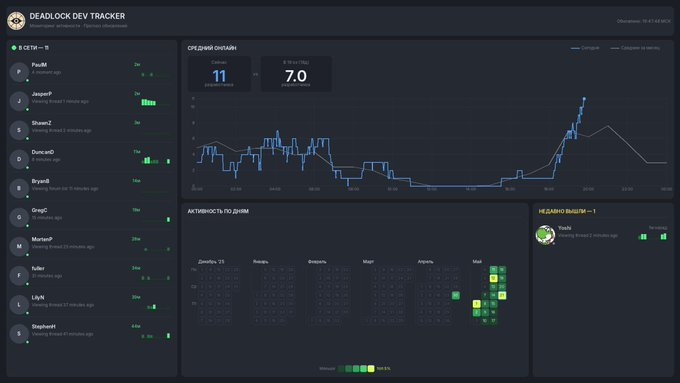This screenshot has height=383, width=680.
Task: Toggle the Среднее за месяц legend series
Action: [x=635, y=48]
